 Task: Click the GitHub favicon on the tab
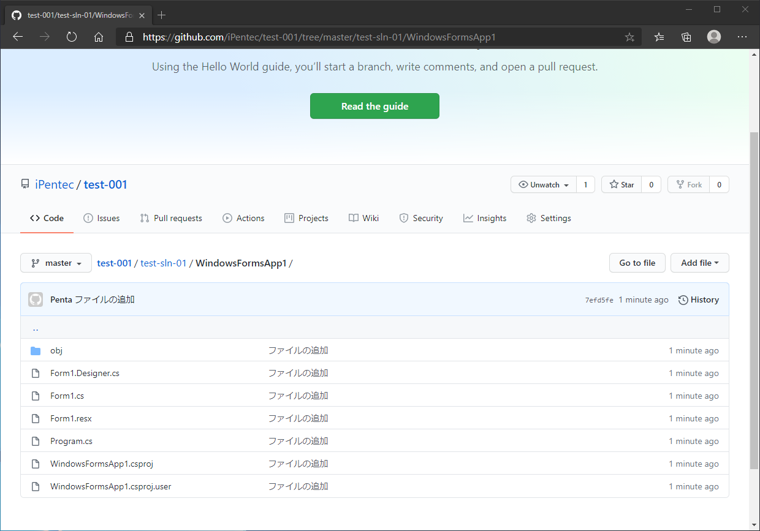pyautogui.click(x=16, y=16)
